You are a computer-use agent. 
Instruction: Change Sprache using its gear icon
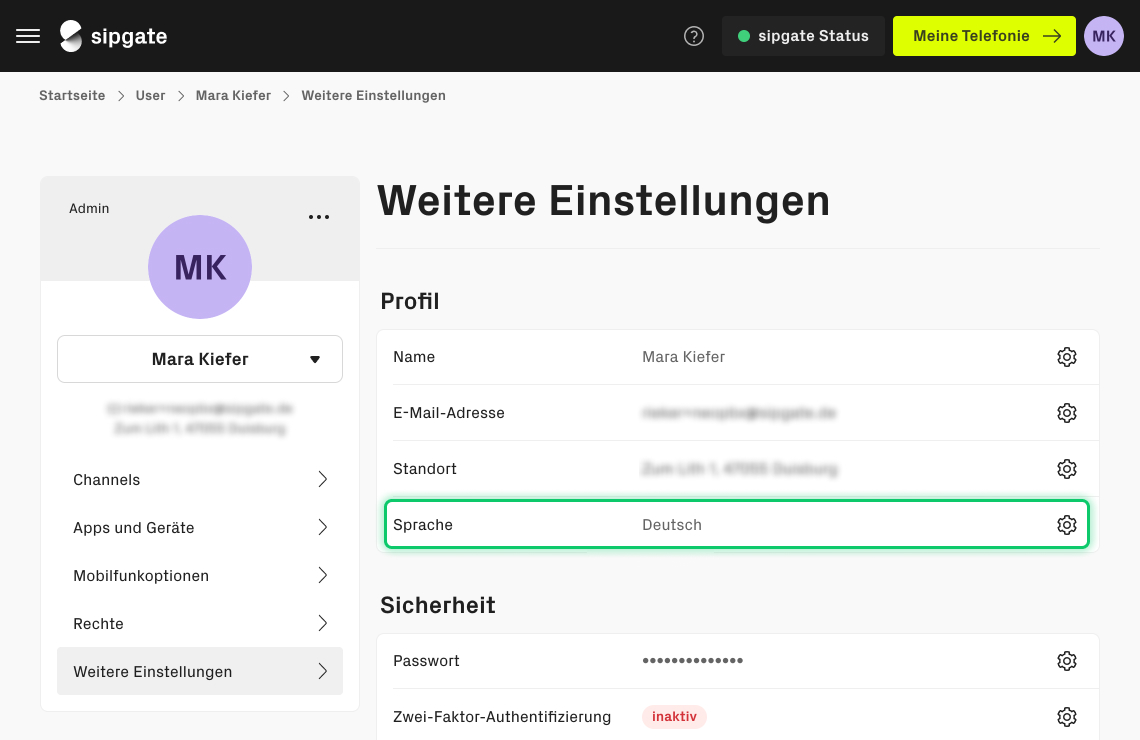[x=1066, y=525]
